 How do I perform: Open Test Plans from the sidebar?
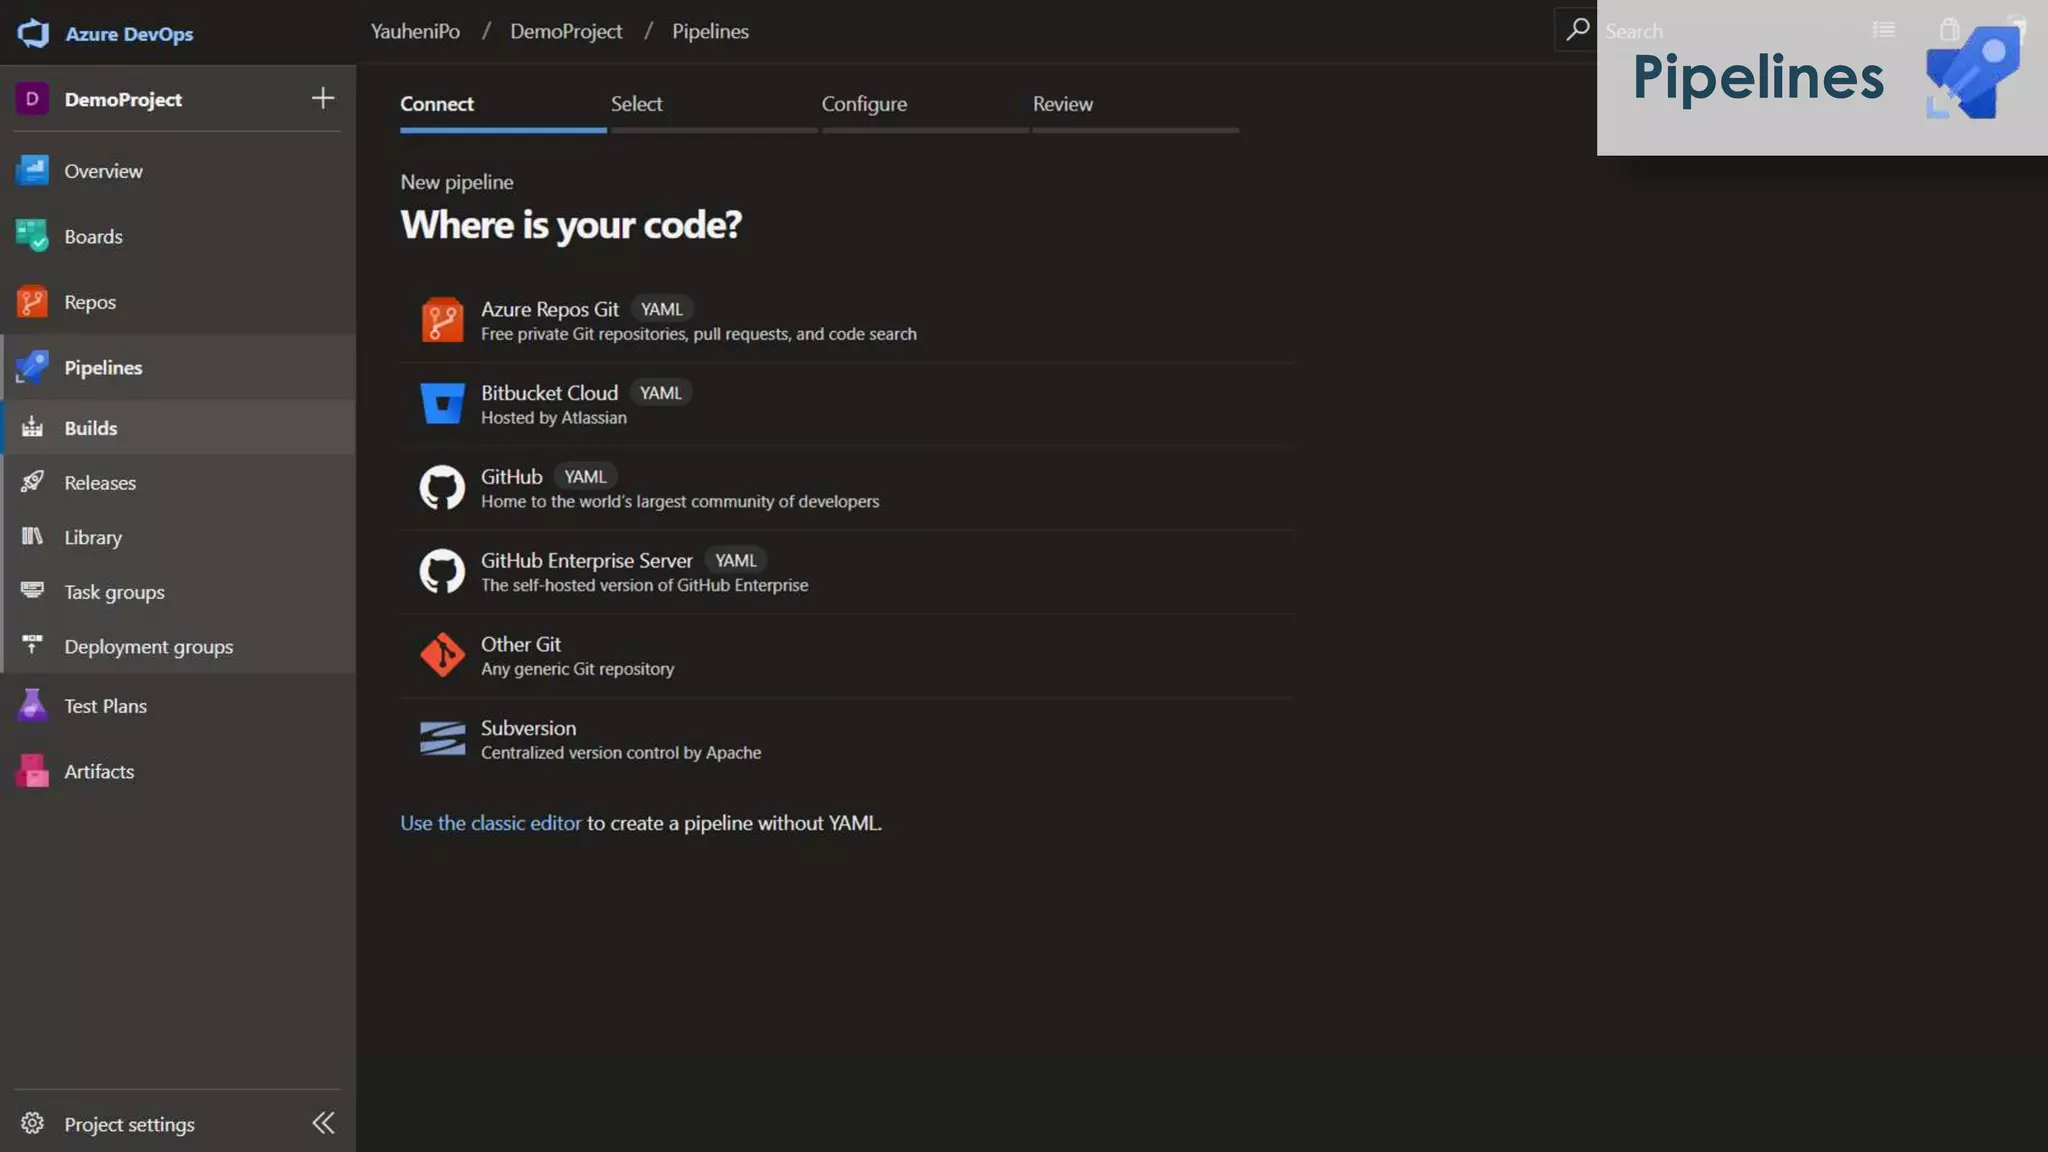(x=105, y=706)
